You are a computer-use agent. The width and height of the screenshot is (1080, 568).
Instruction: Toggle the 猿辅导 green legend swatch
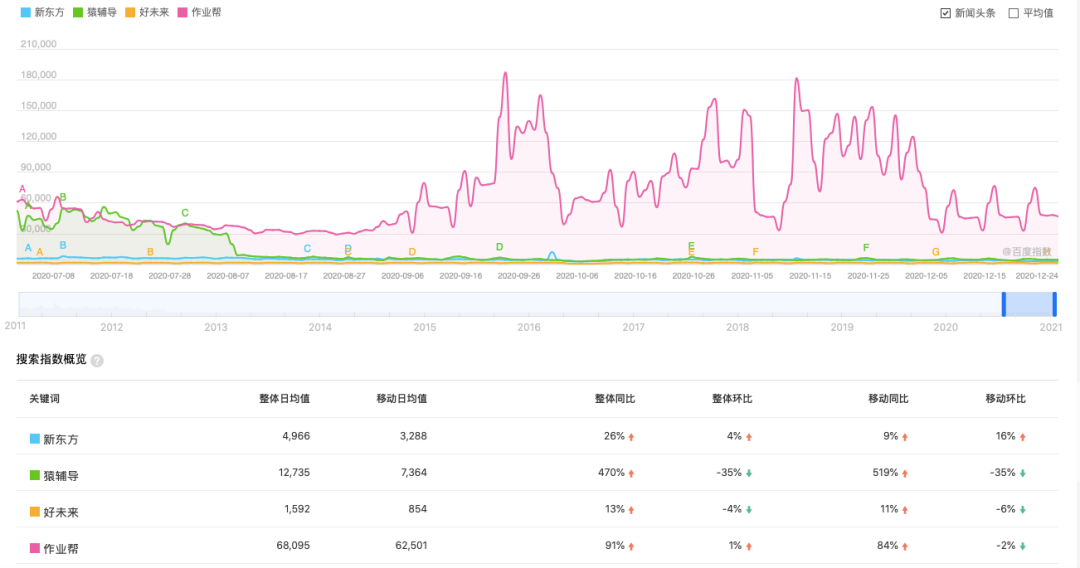click(78, 12)
